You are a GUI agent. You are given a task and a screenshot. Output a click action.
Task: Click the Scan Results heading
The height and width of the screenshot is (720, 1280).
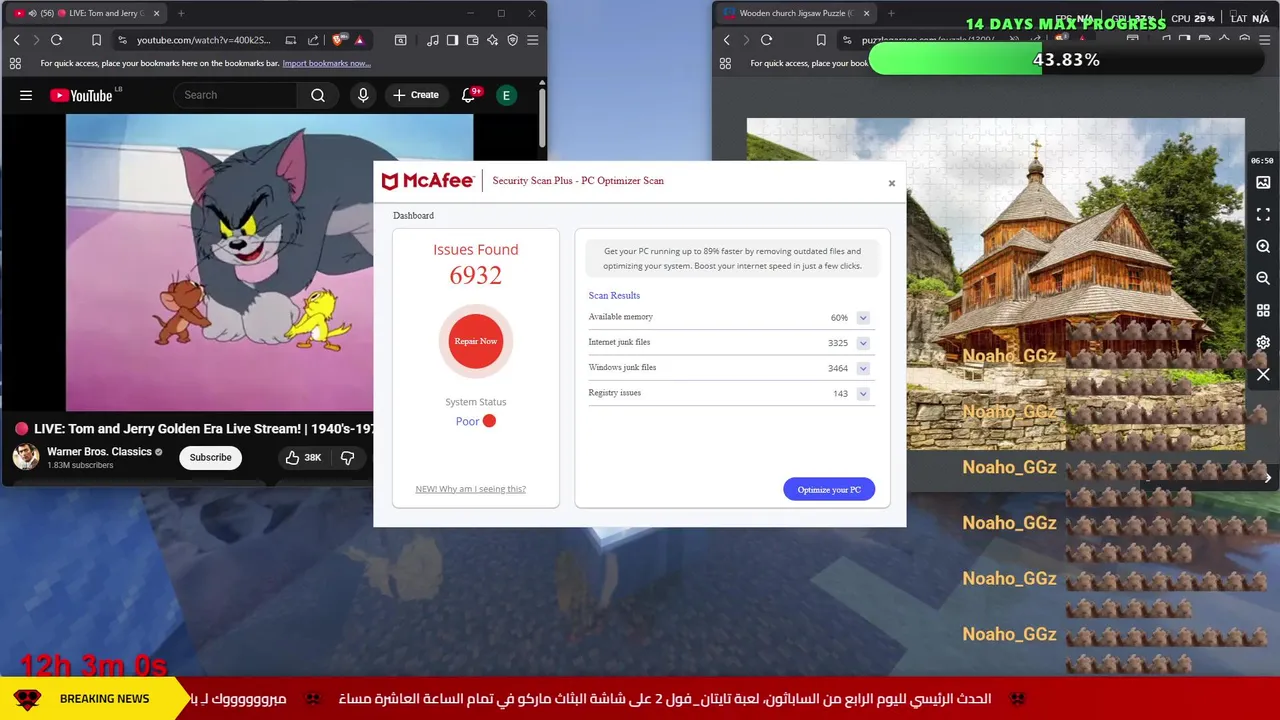coord(614,296)
